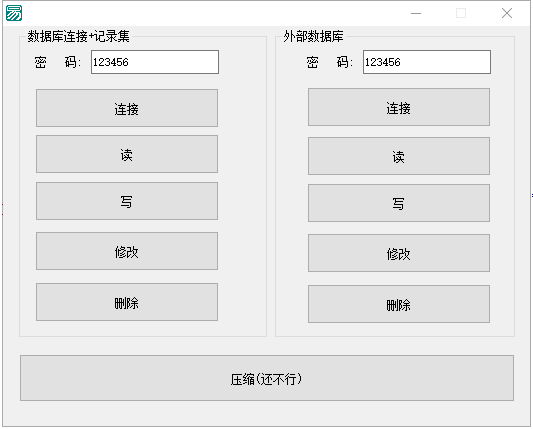Click 连接 button in 数据库连接+记录集 group

127,108
